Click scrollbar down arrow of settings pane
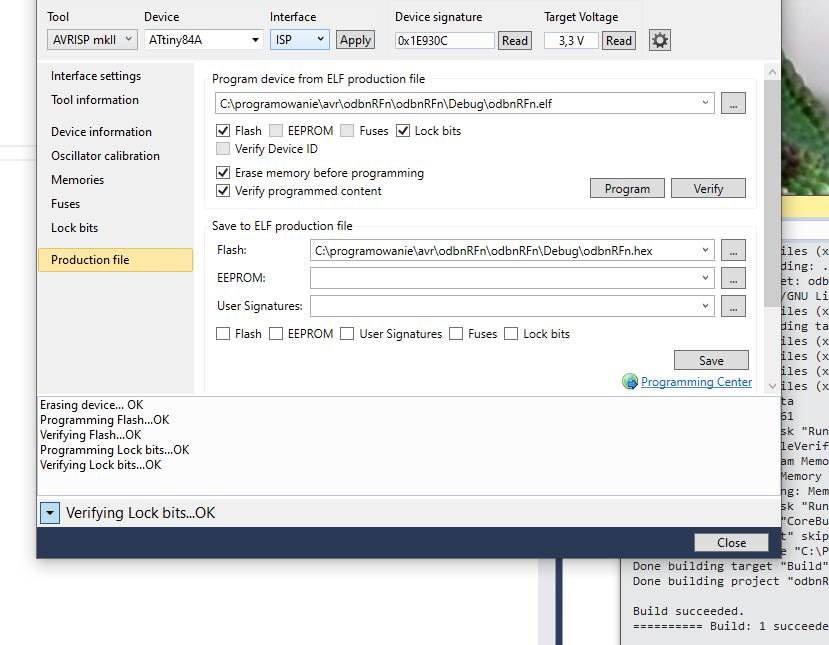 tap(772, 386)
